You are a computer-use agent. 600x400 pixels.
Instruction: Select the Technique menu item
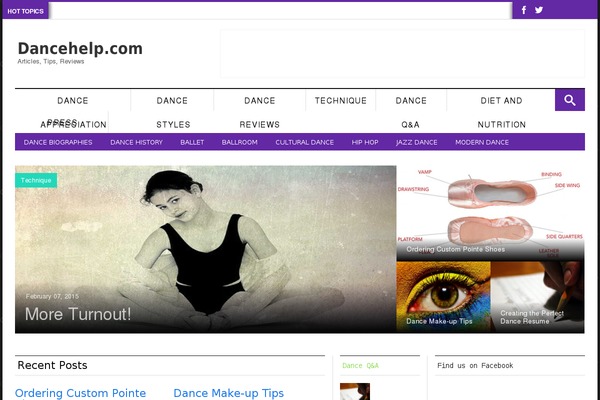tap(341, 101)
